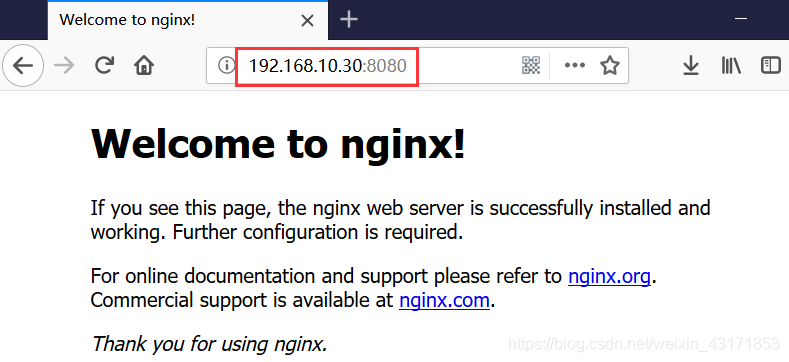Open the Firefox home page
Viewport: 789px width, 362px height.
[144, 65]
